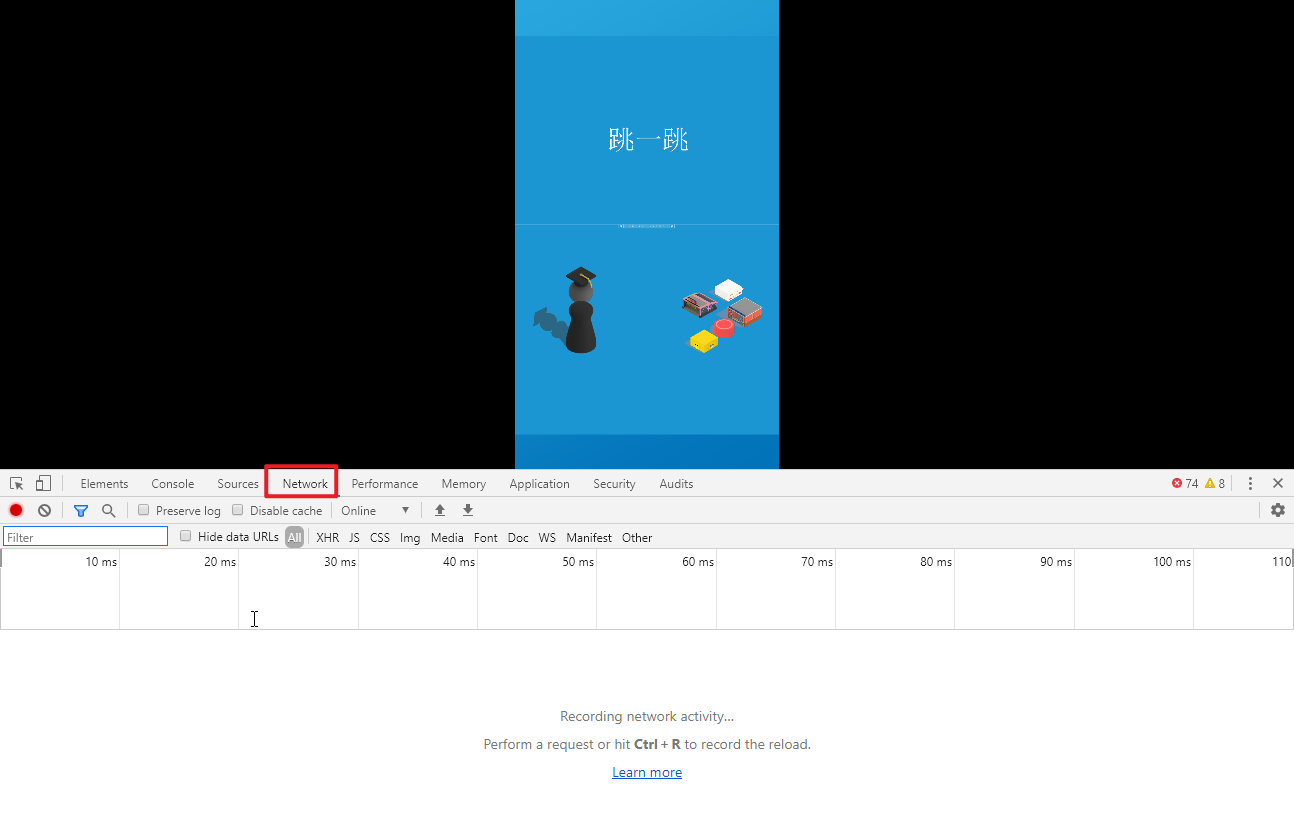Filter requests by Font

pos(486,537)
